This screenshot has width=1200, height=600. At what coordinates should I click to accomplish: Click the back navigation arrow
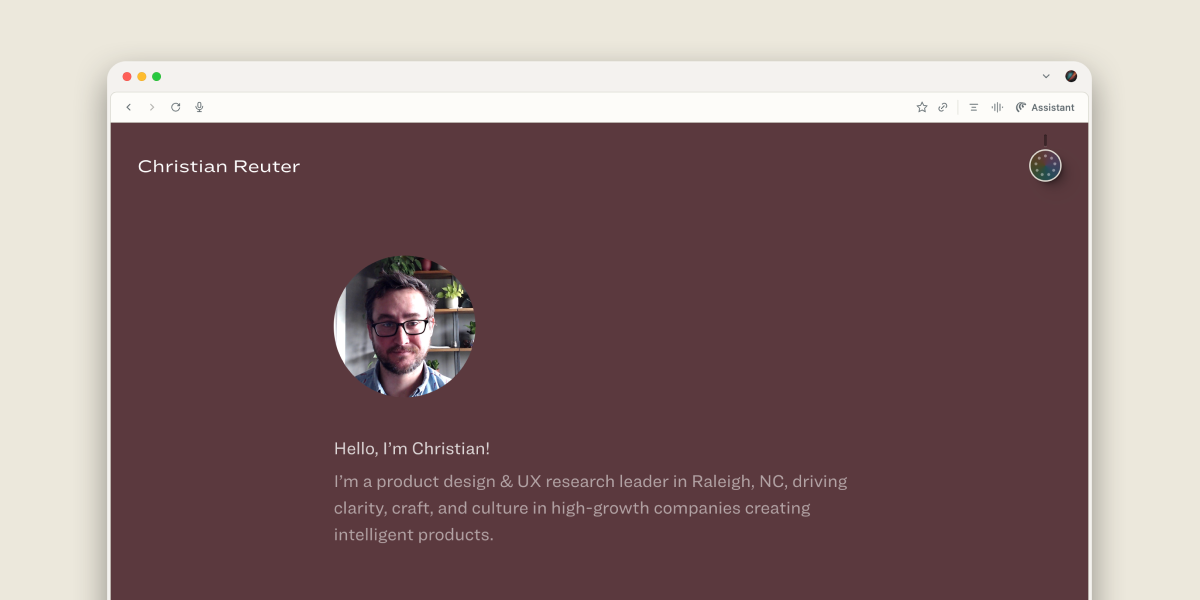(128, 107)
